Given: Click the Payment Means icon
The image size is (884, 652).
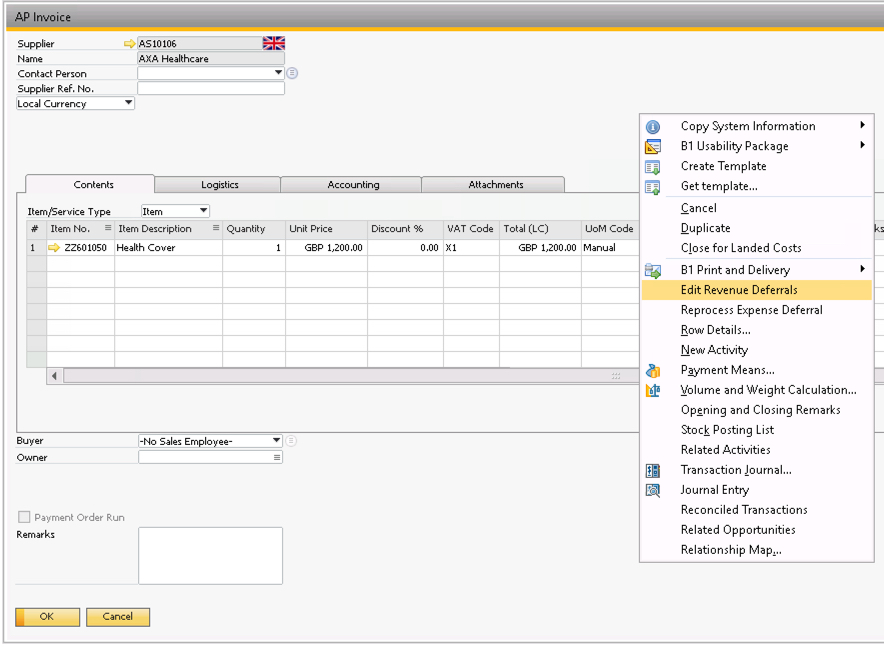Looking at the screenshot, I should [x=653, y=371].
